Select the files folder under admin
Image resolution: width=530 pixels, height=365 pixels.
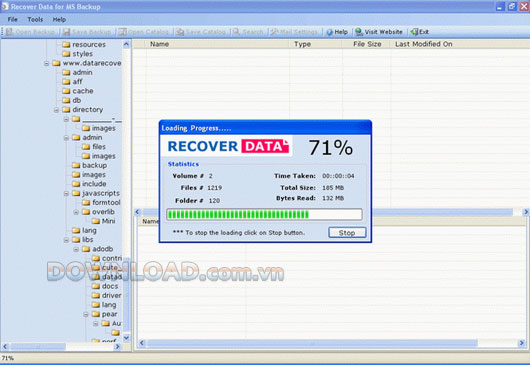[x=99, y=147]
